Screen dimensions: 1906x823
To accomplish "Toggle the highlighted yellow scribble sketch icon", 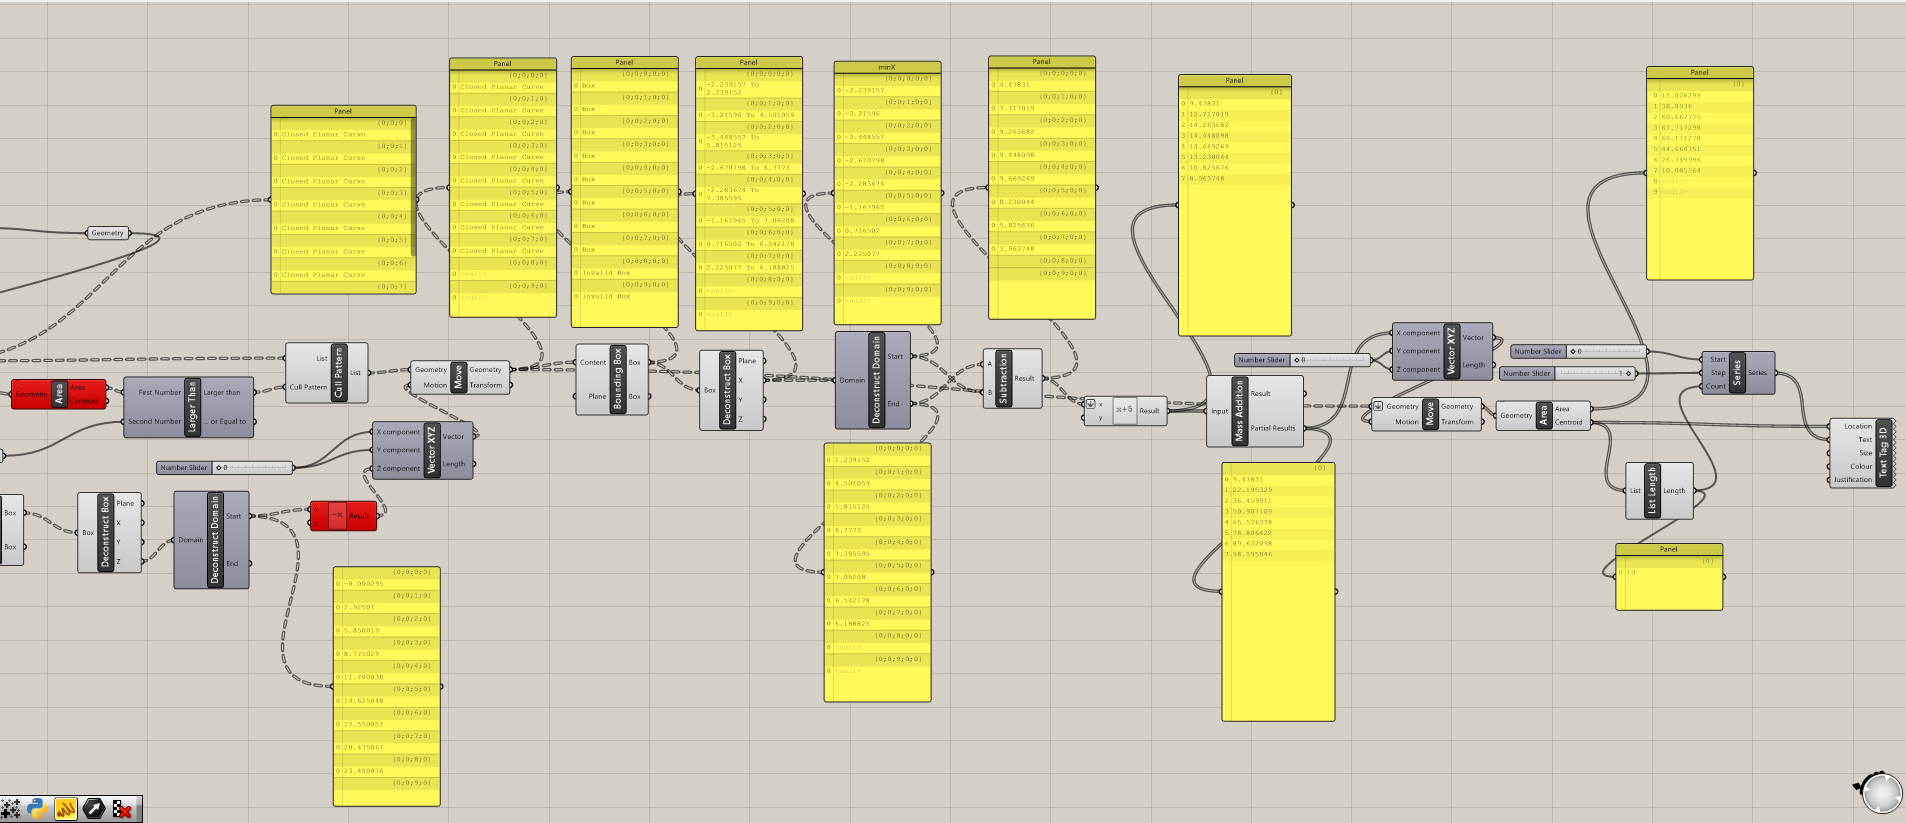I will pos(66,809).
